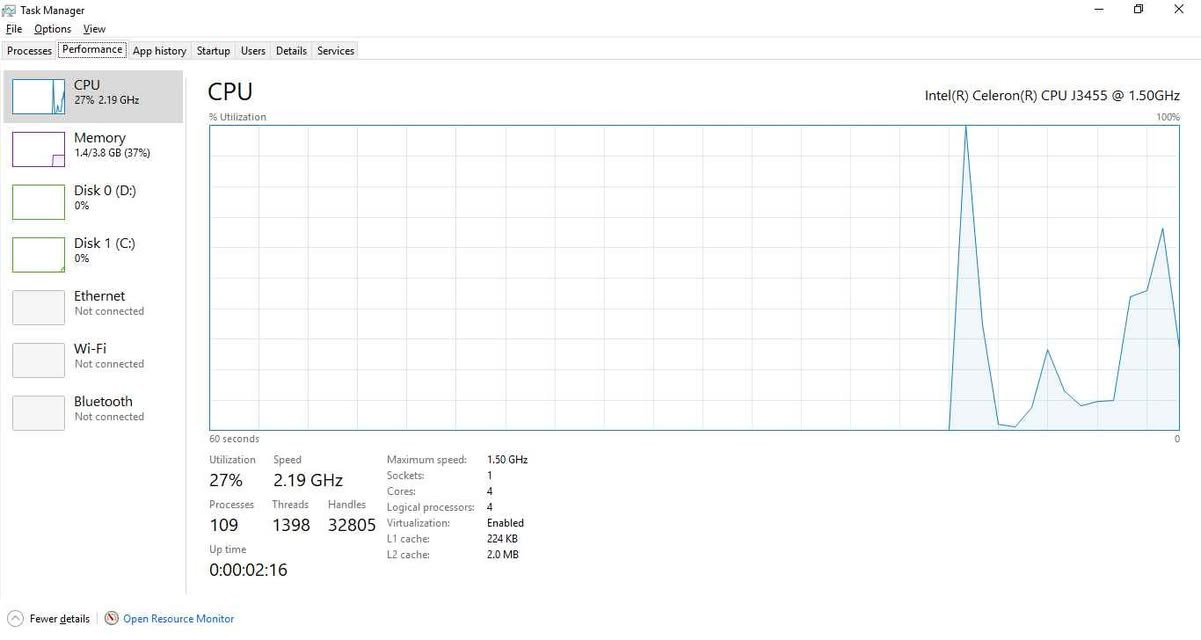1201x640 pixels.
Task: Open the Services tab
Action: point(336,51)
